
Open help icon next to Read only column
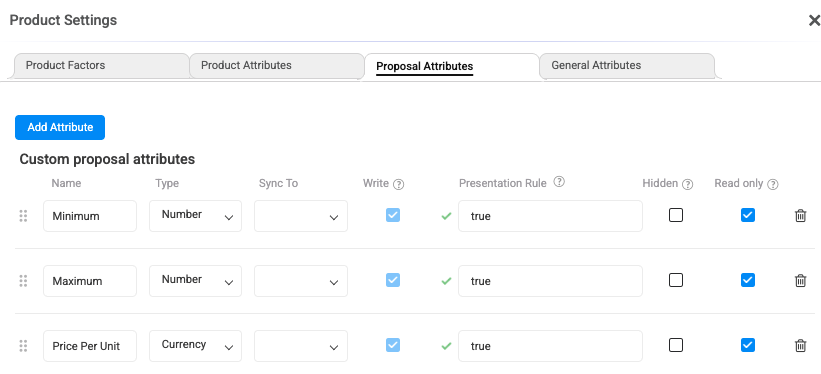[773, 184]
